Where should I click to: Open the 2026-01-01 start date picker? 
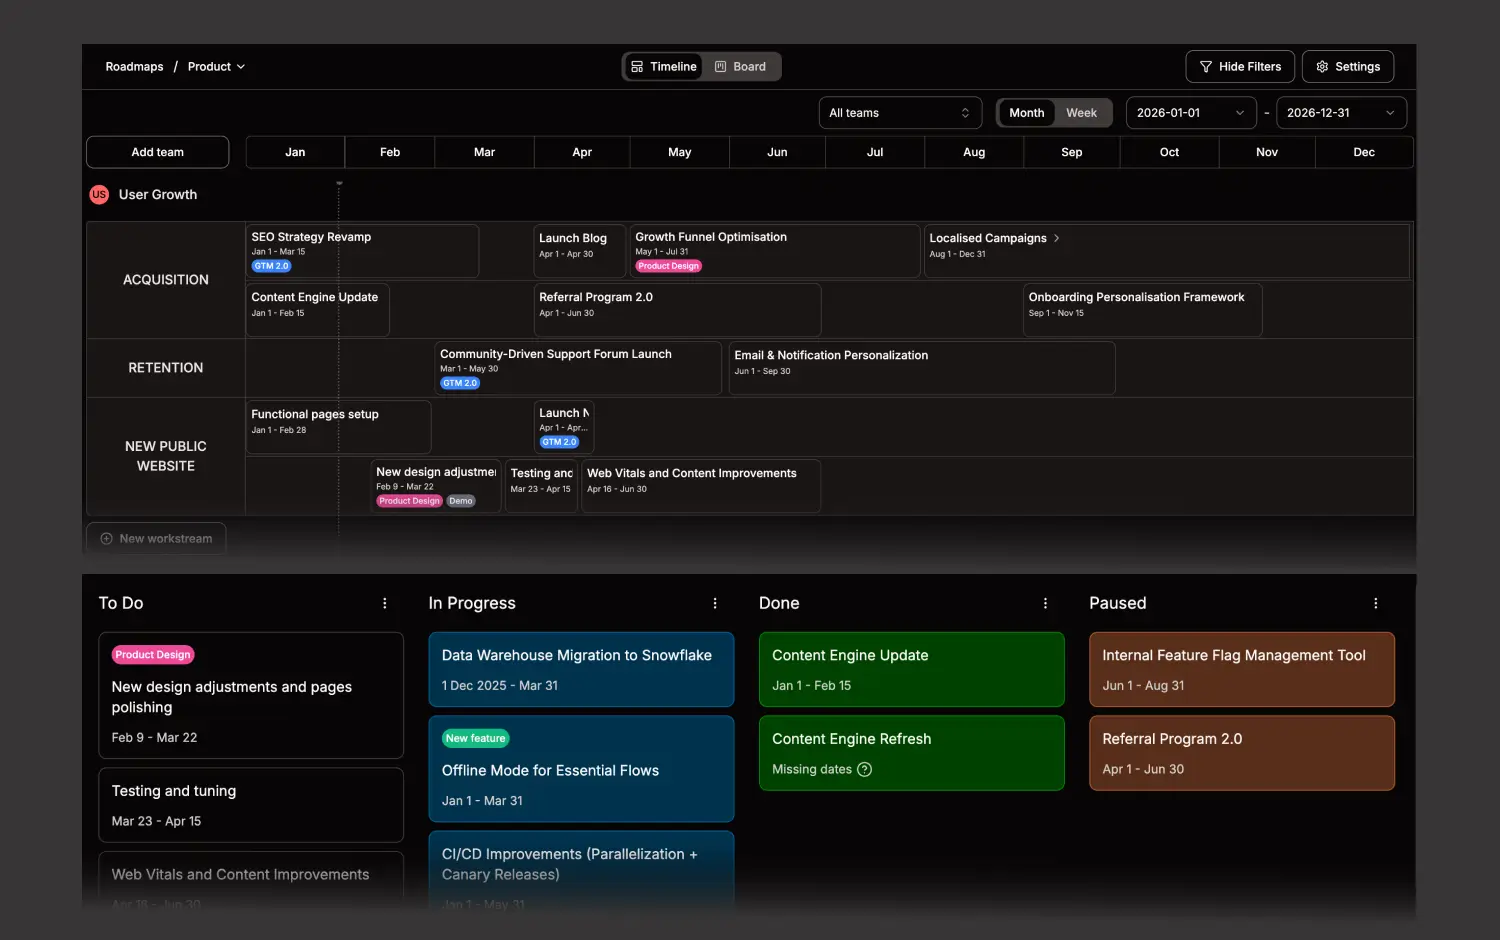click(x=1190, y=112)
